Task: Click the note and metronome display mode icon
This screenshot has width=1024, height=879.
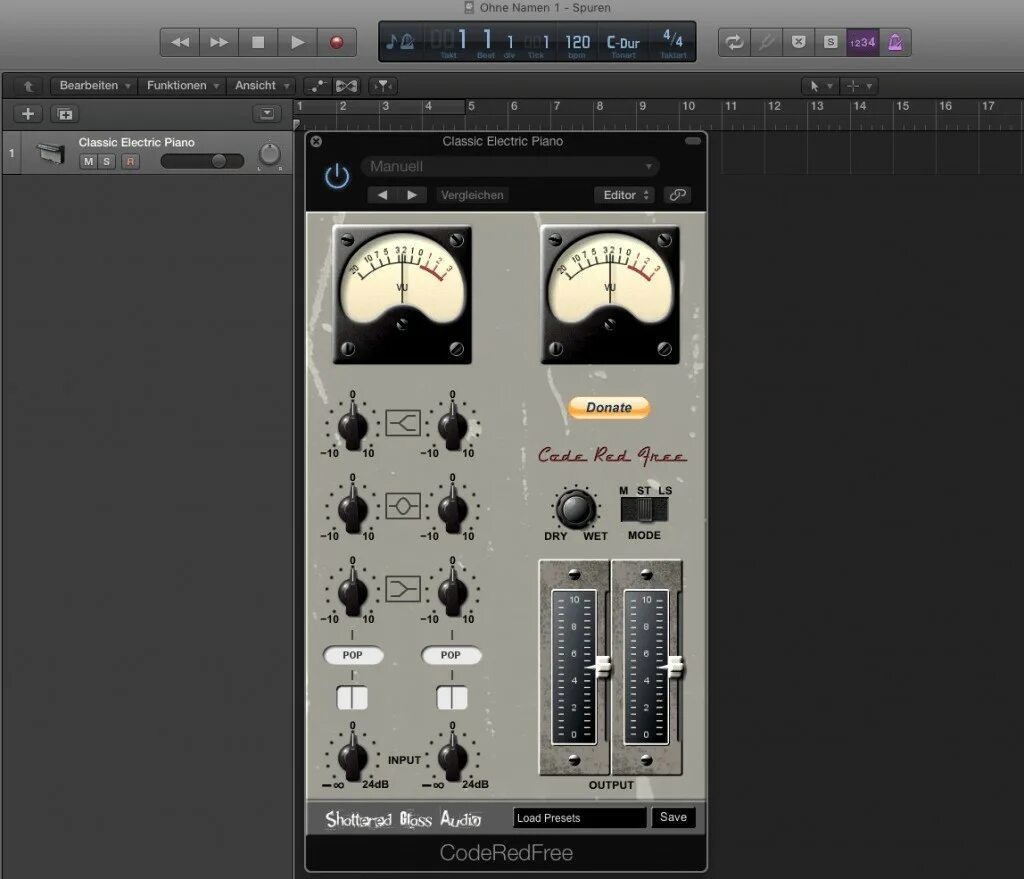Action: click(x=400, y=42)
